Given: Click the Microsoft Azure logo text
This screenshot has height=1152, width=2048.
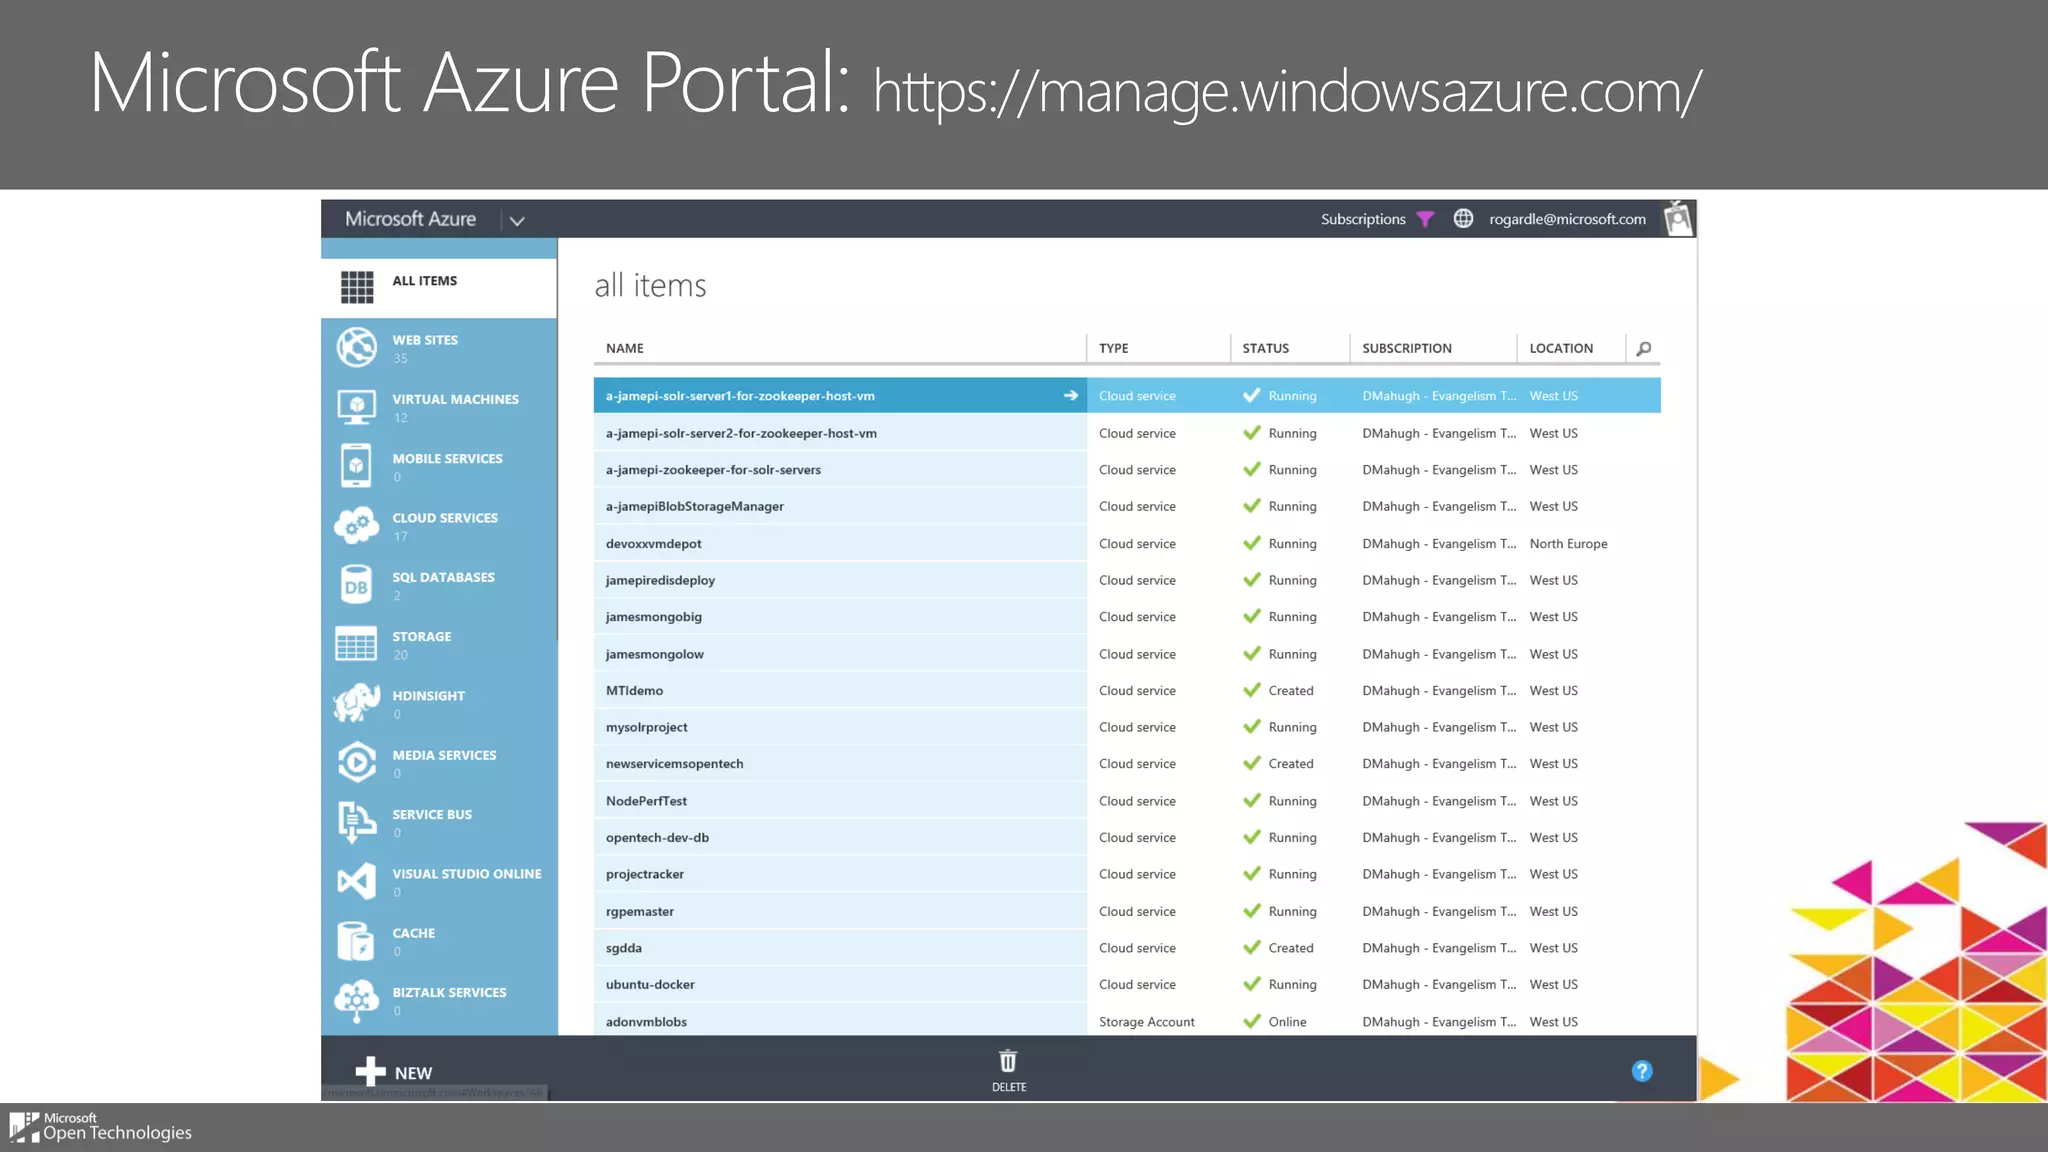Looking at the screenshot, I should (410, 219).
